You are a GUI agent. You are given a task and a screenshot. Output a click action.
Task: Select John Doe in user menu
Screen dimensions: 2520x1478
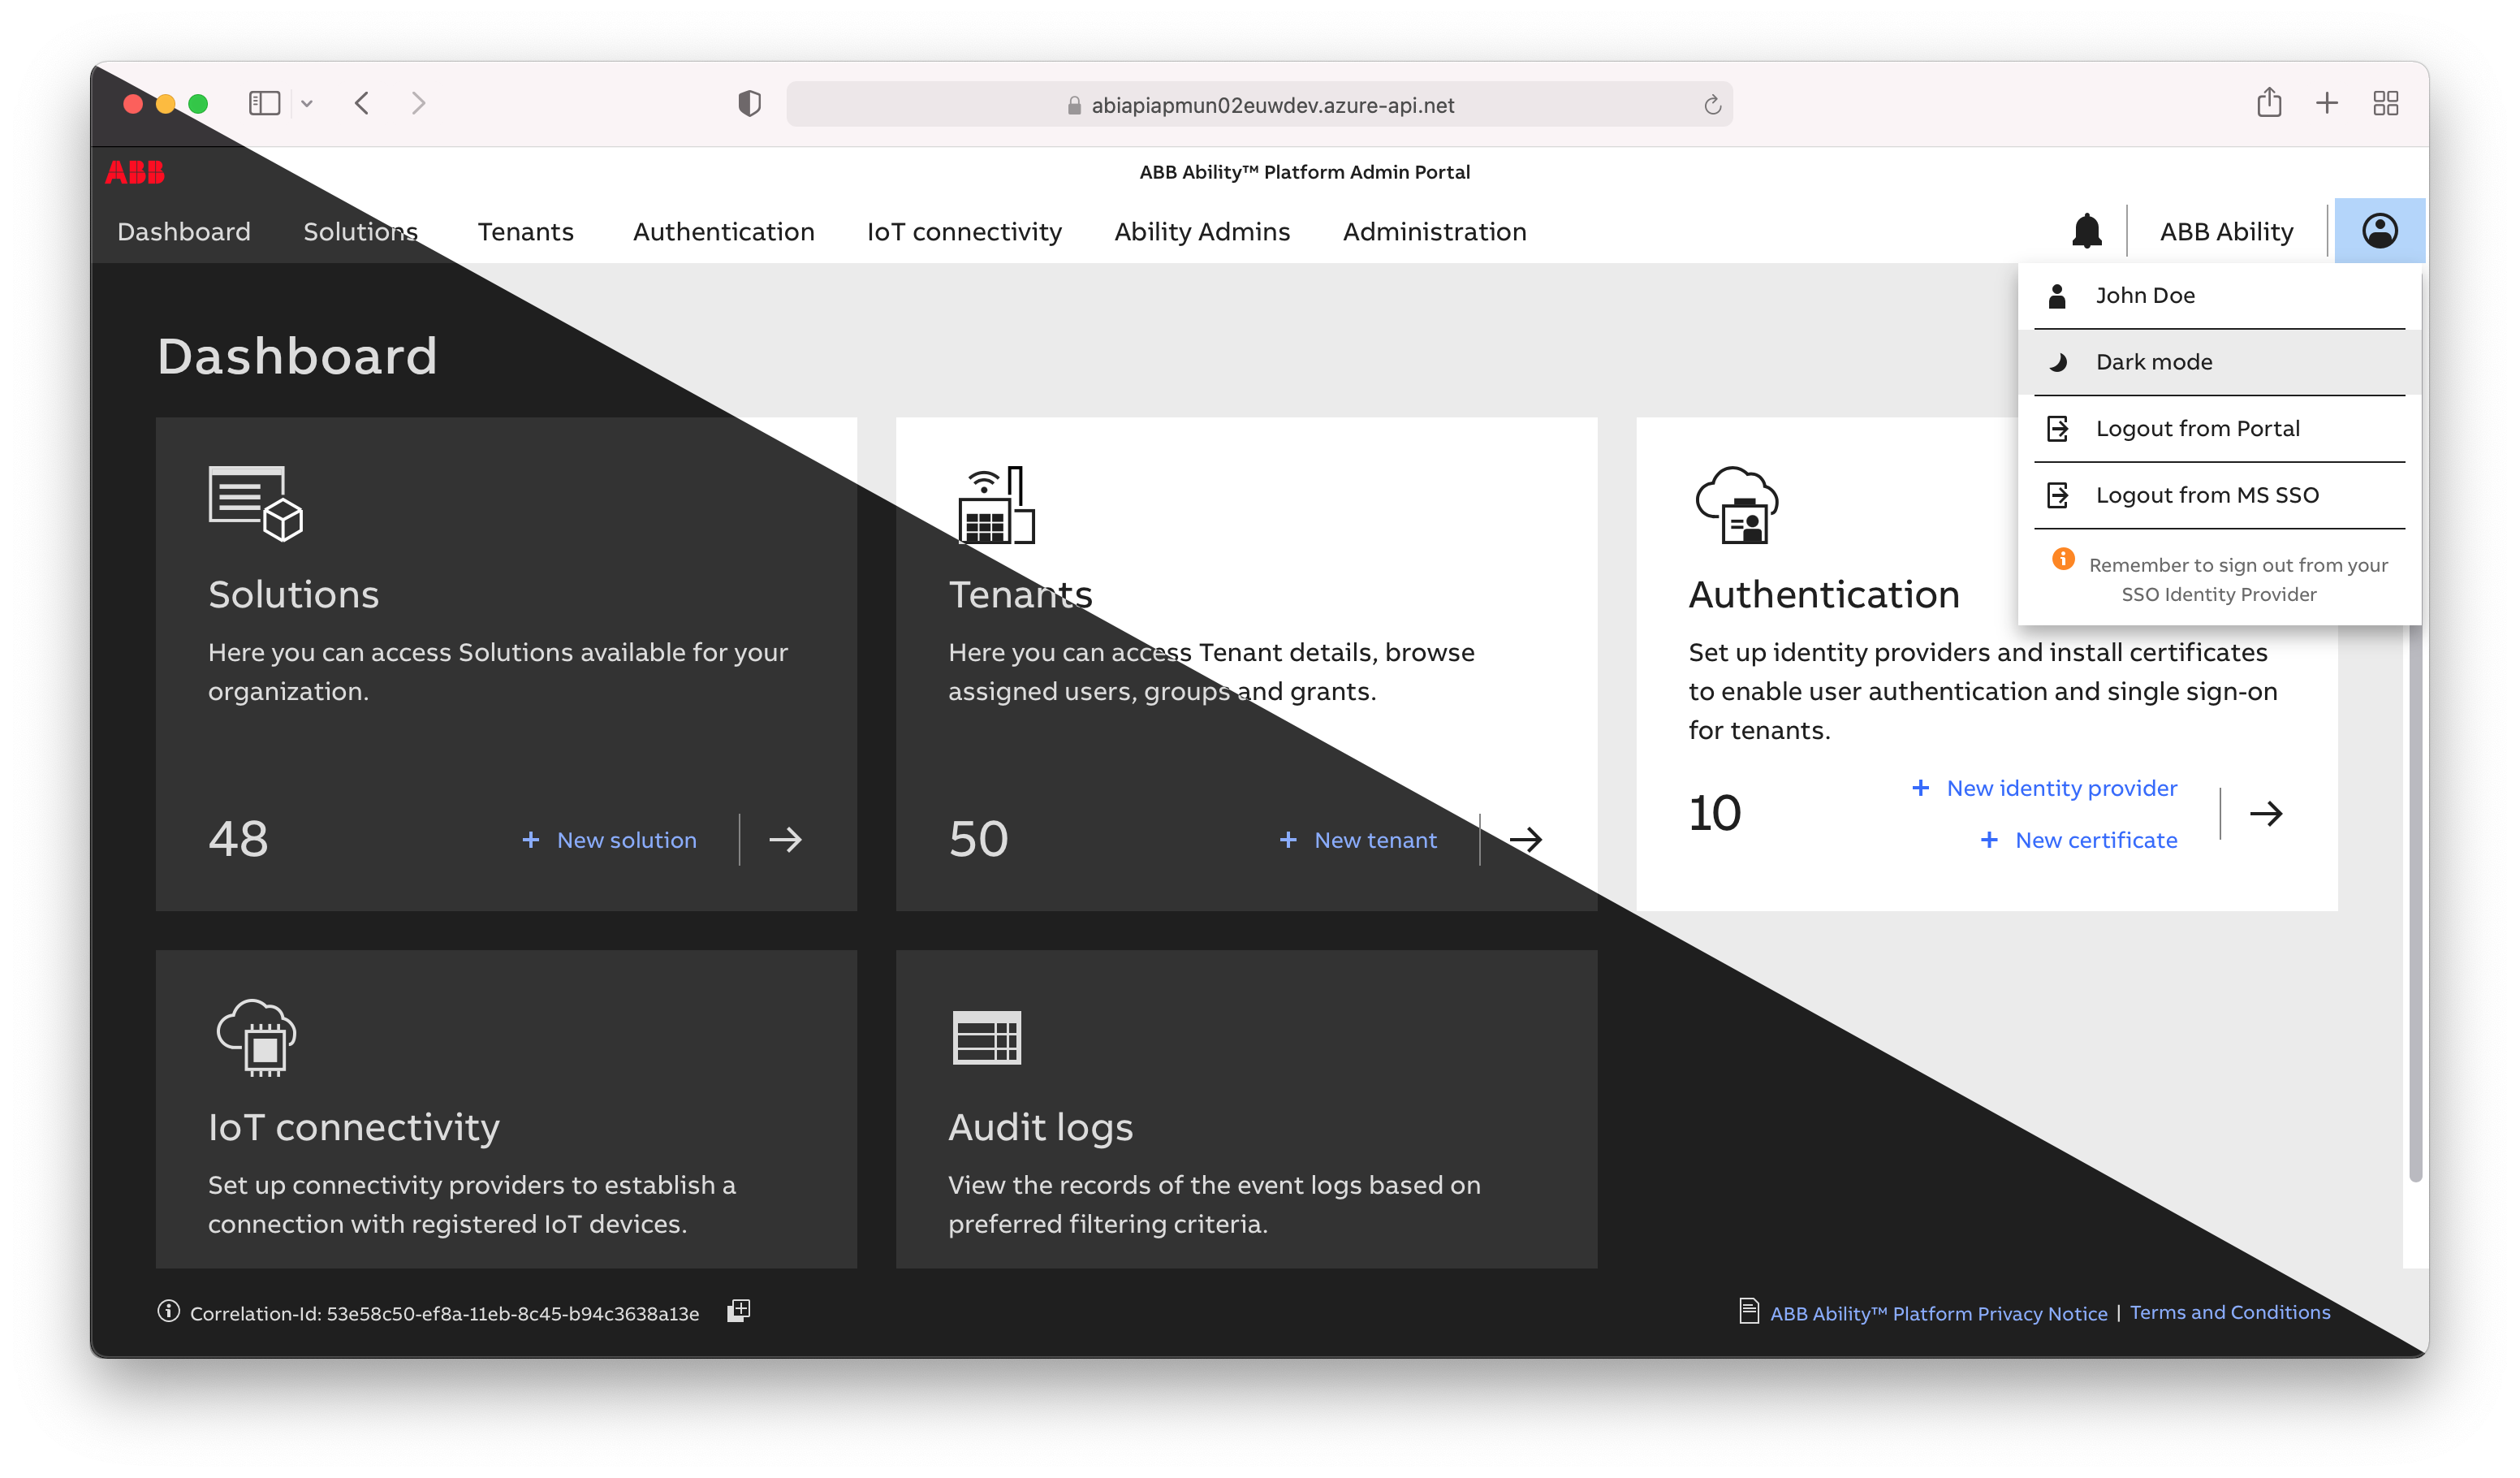2219,296
